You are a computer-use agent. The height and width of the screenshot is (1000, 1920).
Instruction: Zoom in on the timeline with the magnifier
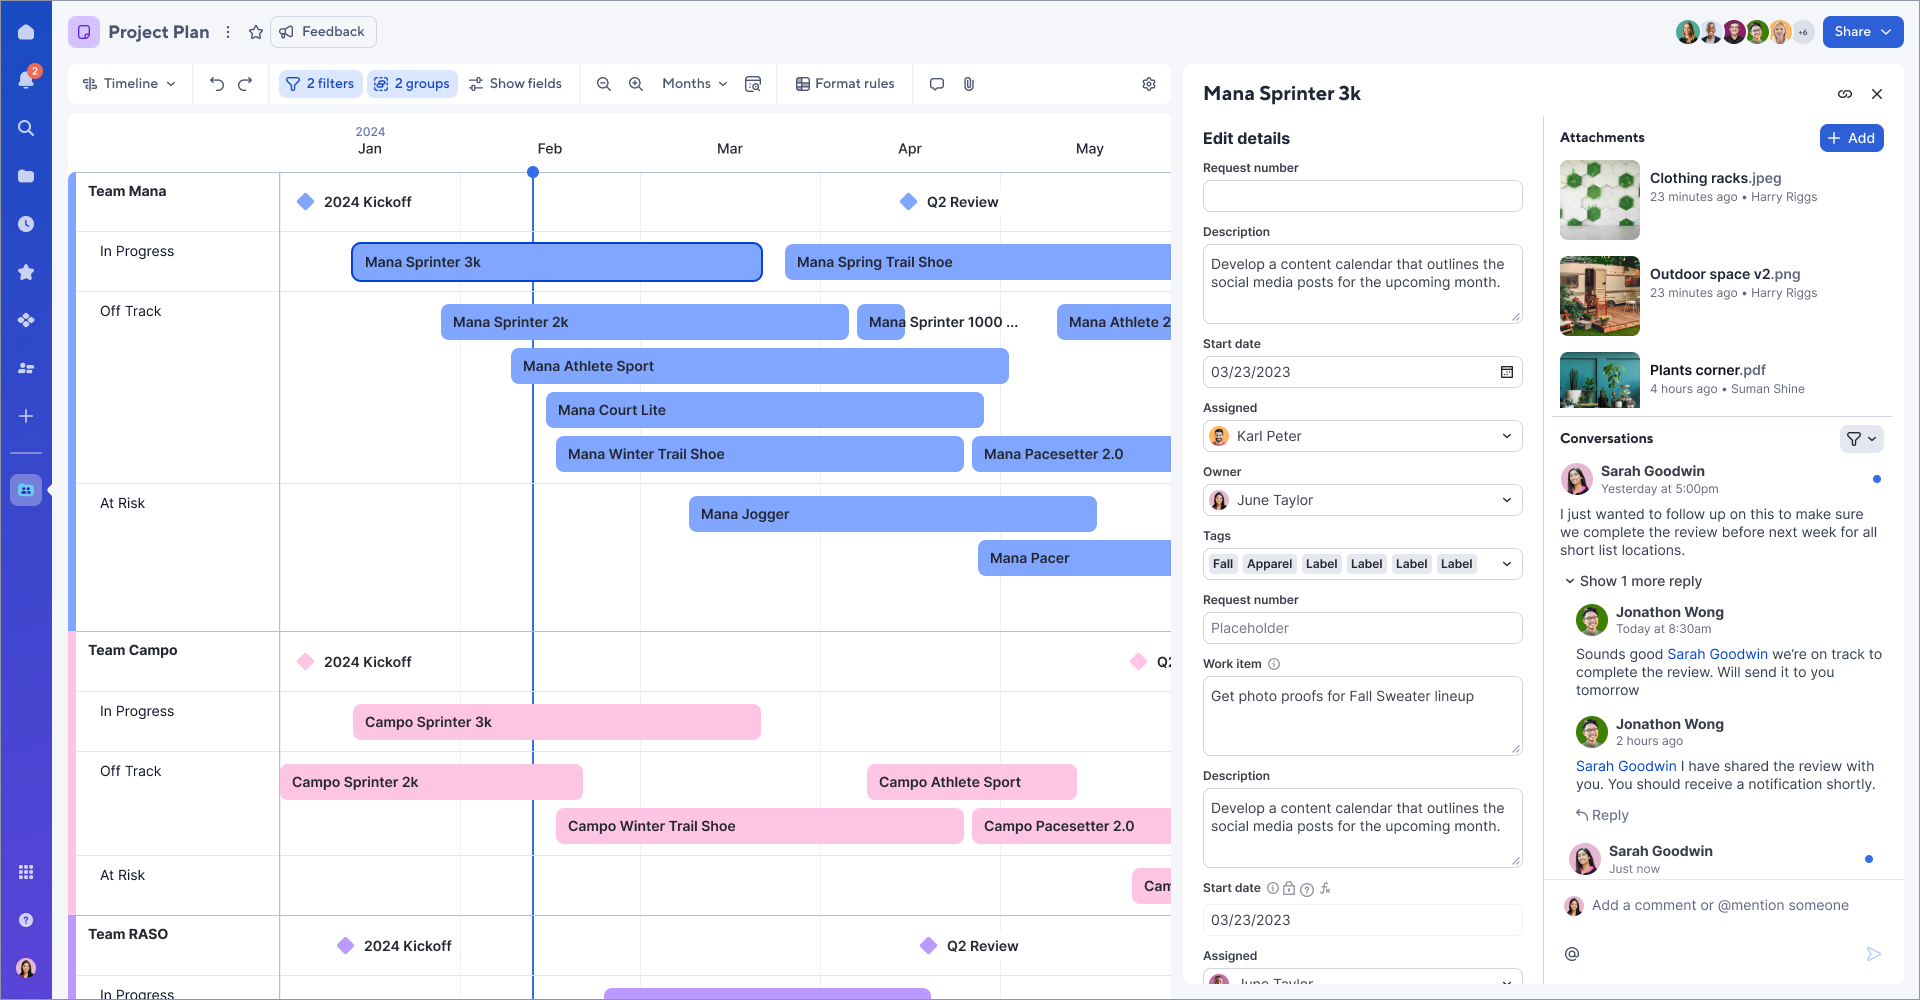point(636,84)
